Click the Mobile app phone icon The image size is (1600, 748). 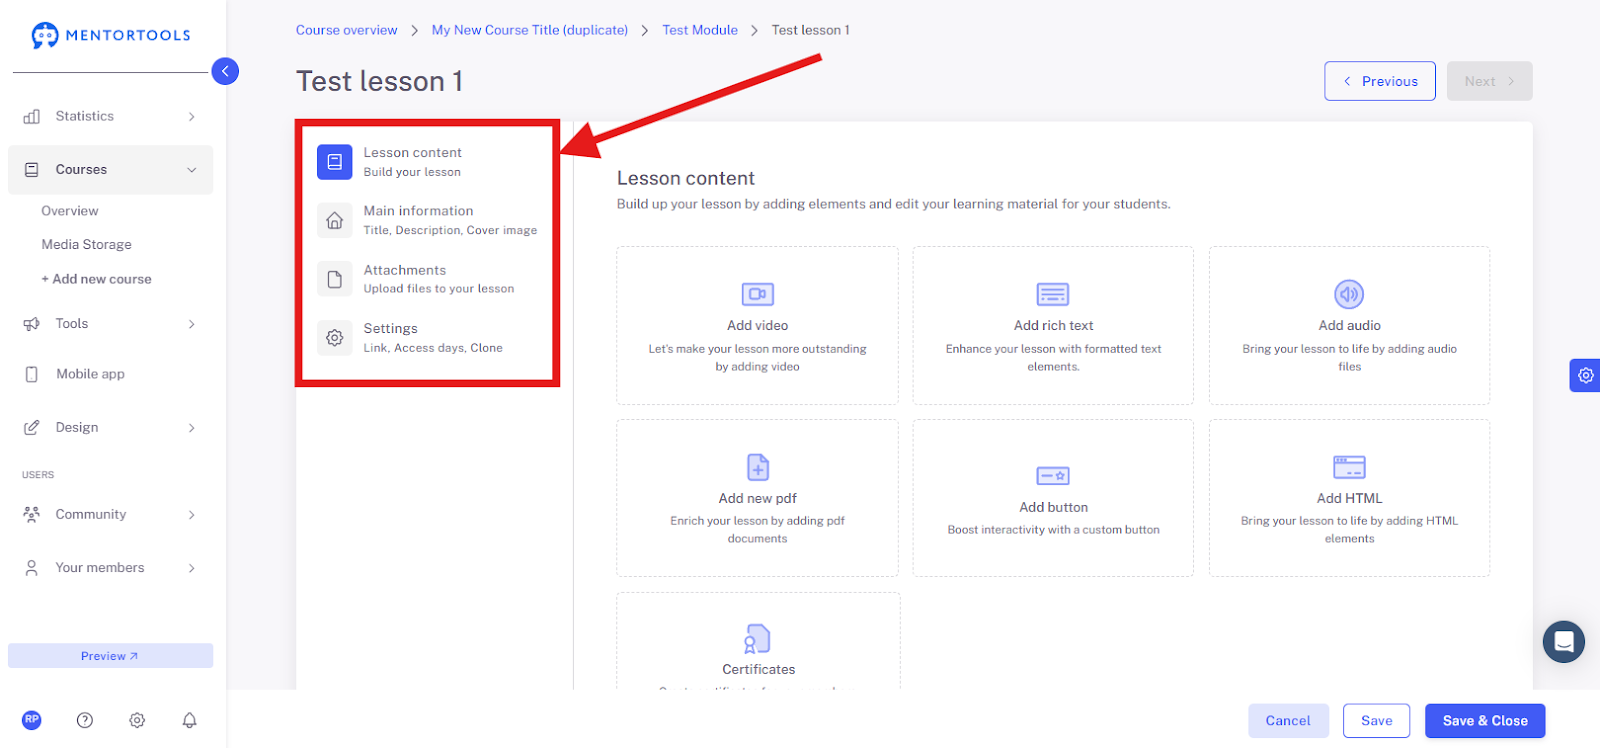point(32,374)
